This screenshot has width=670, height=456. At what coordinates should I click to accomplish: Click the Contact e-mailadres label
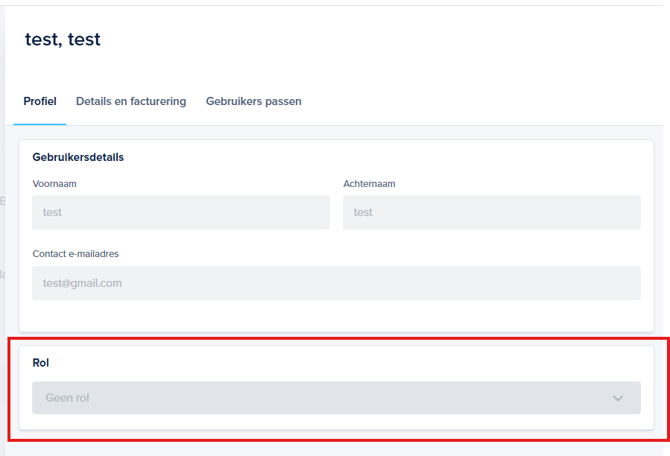pyautogui.click(x=75, y=254)
